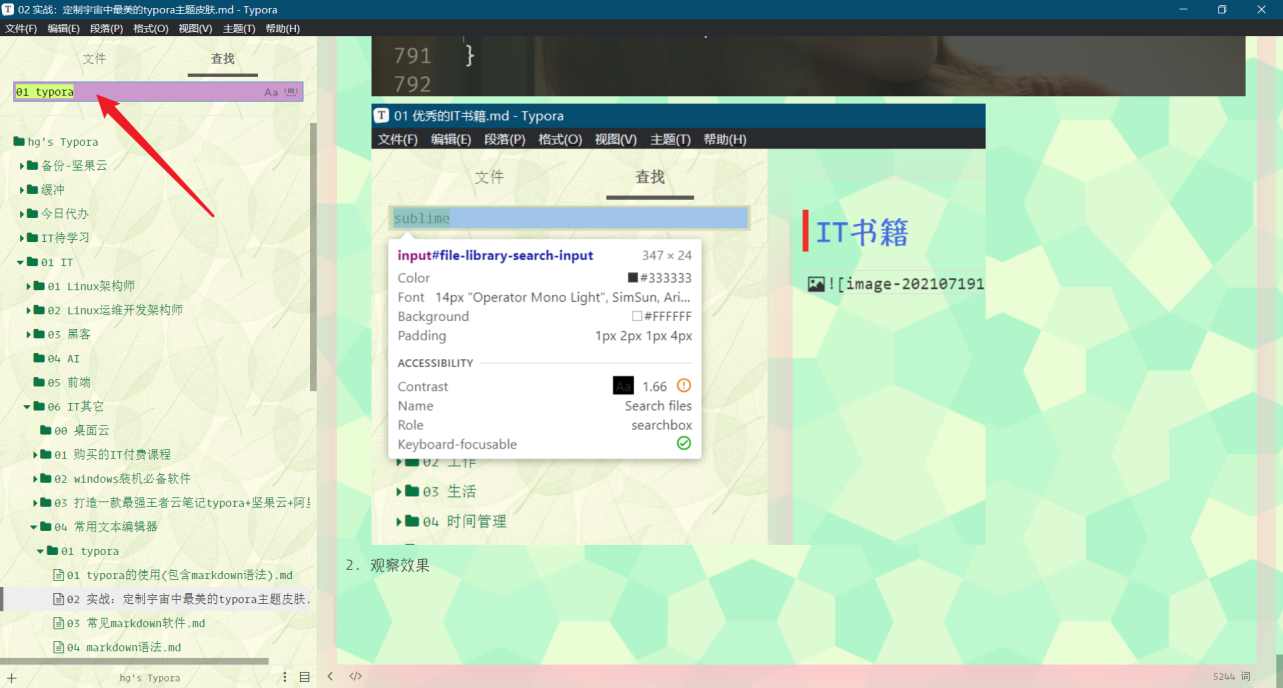Expand the 01 Linux架构师 folder

29,286
